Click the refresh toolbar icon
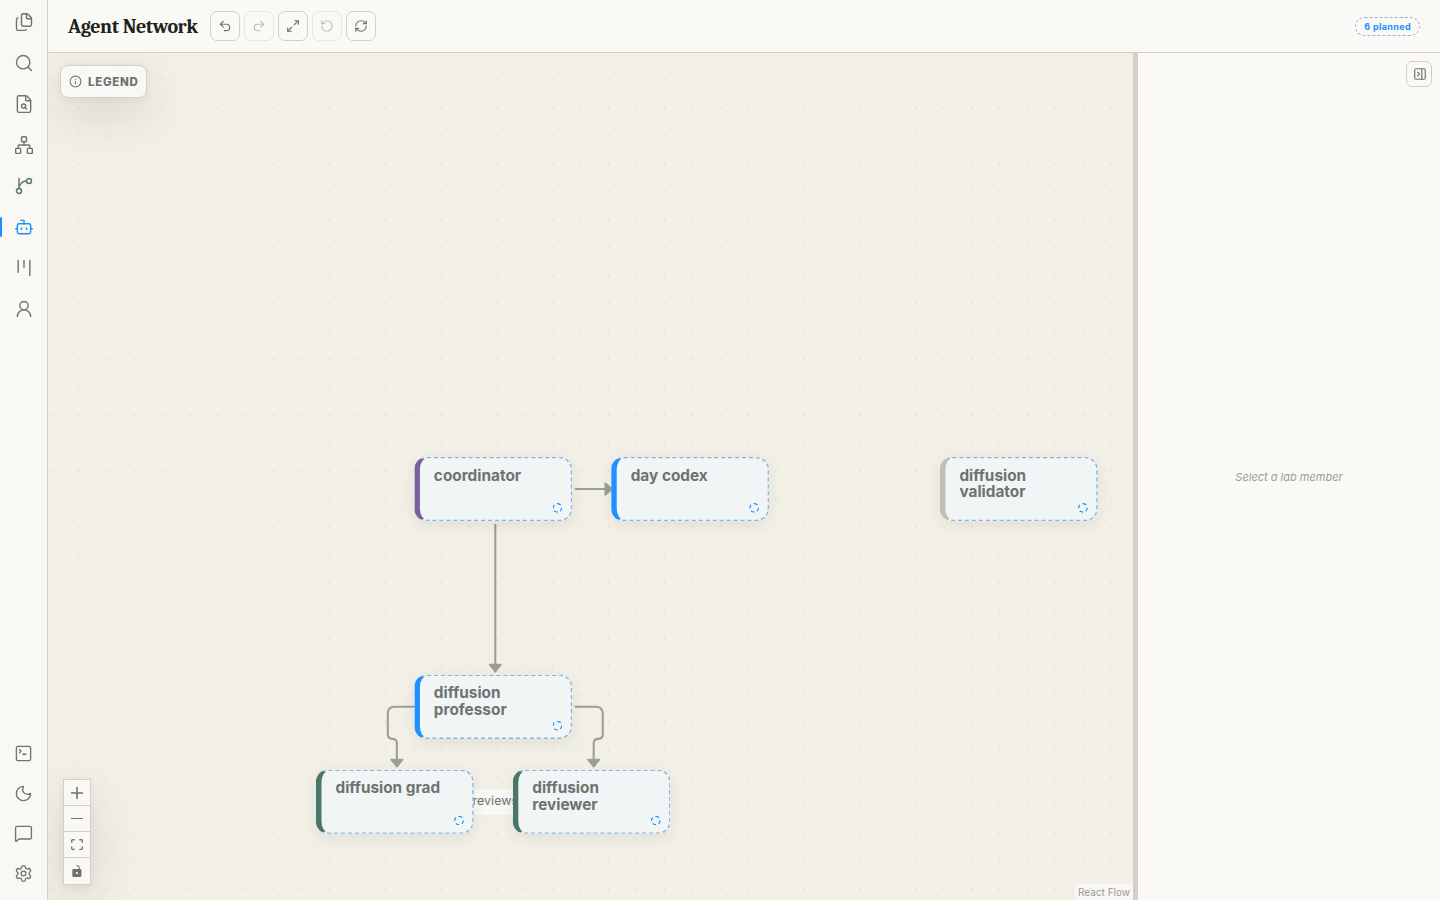 point(361,26)
